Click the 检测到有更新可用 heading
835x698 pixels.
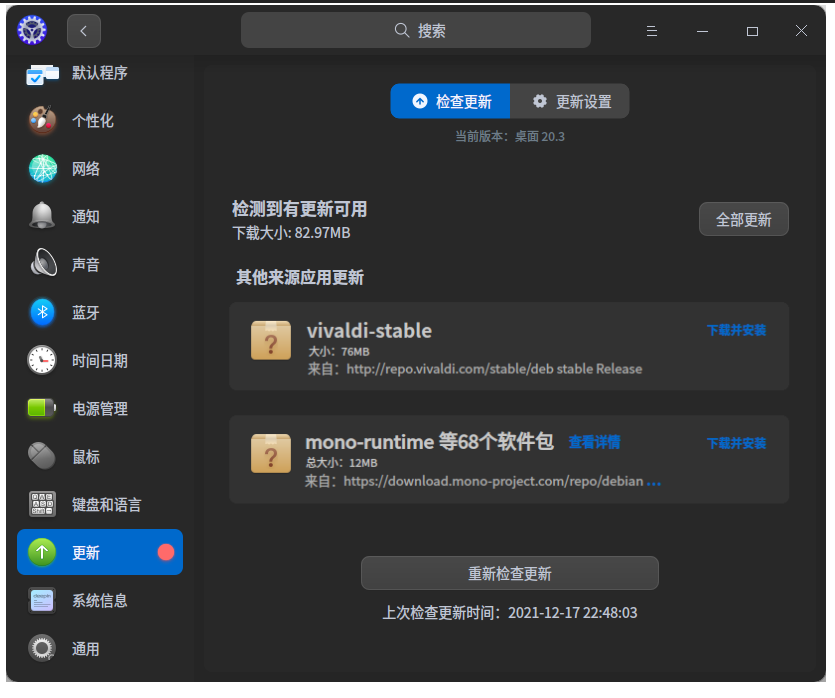(x=299, y=209)
